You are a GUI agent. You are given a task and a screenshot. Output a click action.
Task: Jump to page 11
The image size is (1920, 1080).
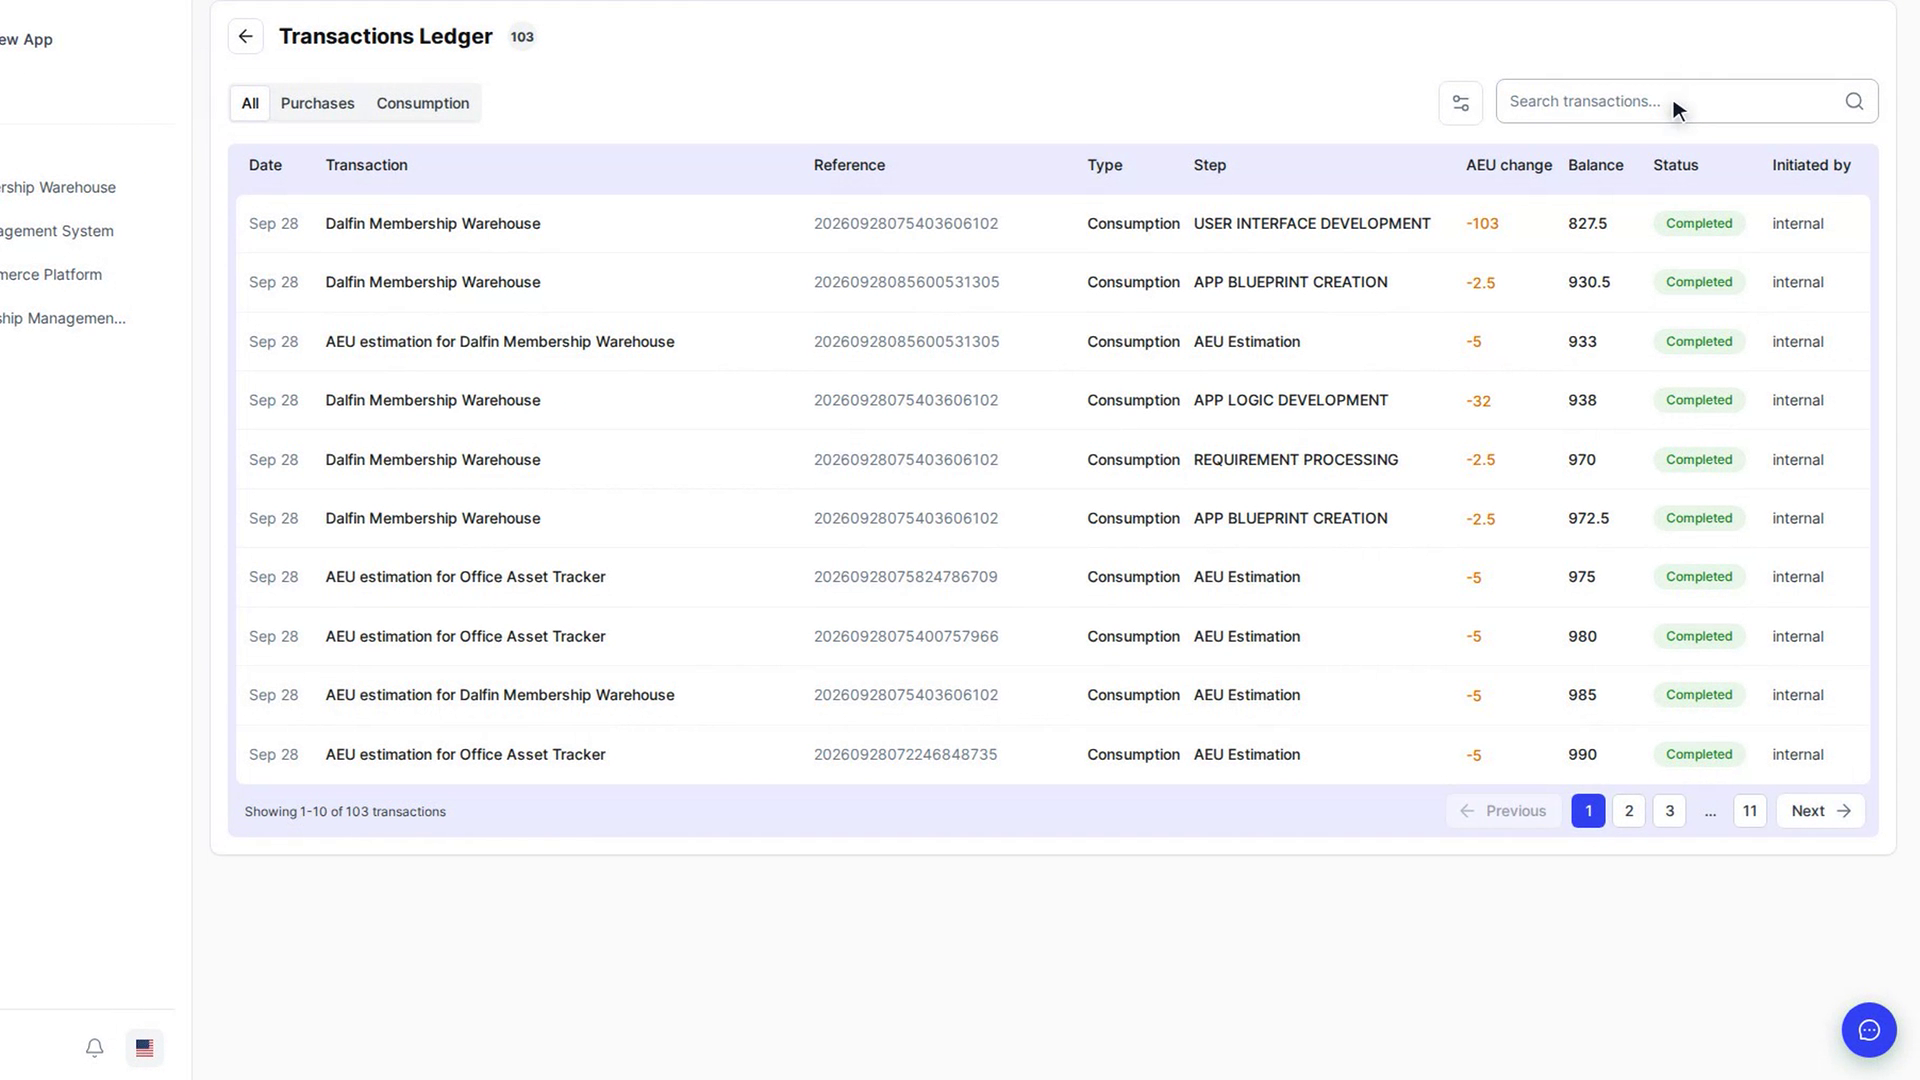pos(1749,811)
